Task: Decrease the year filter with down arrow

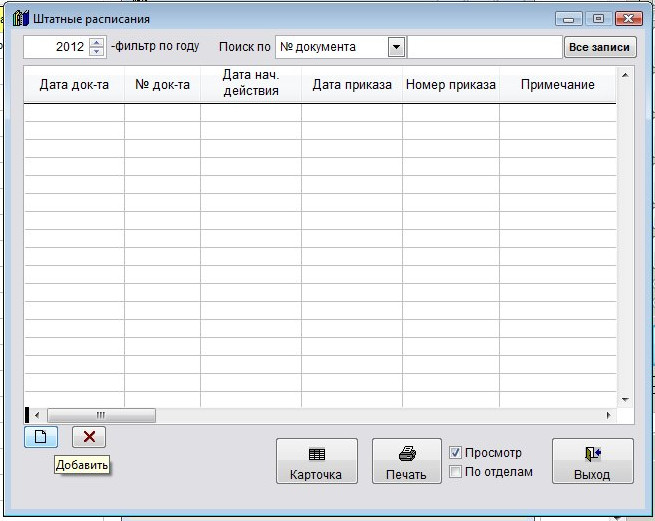Action: tap(96, 51)
